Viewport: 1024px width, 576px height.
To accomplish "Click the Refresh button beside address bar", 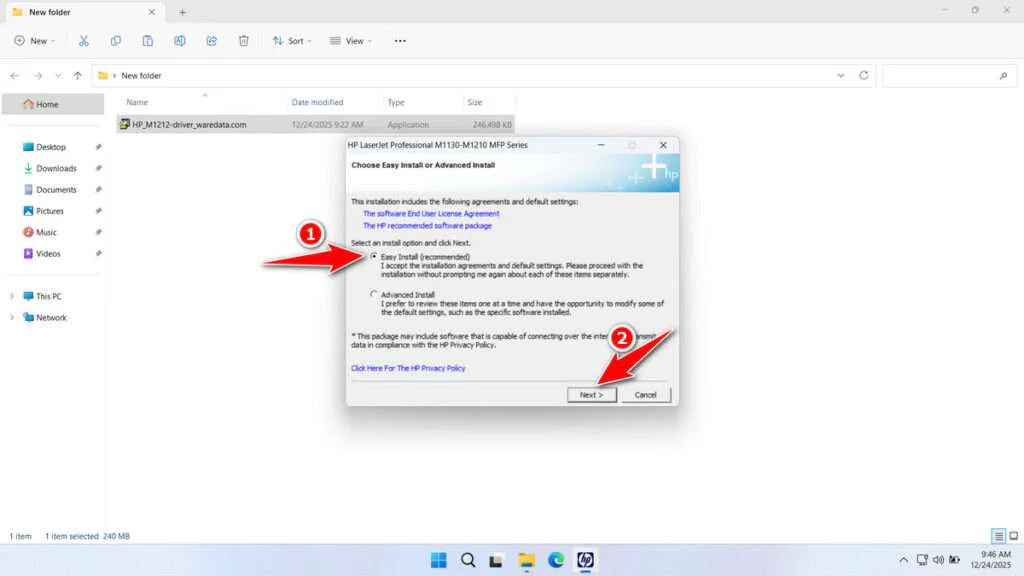I will point(863,75).
